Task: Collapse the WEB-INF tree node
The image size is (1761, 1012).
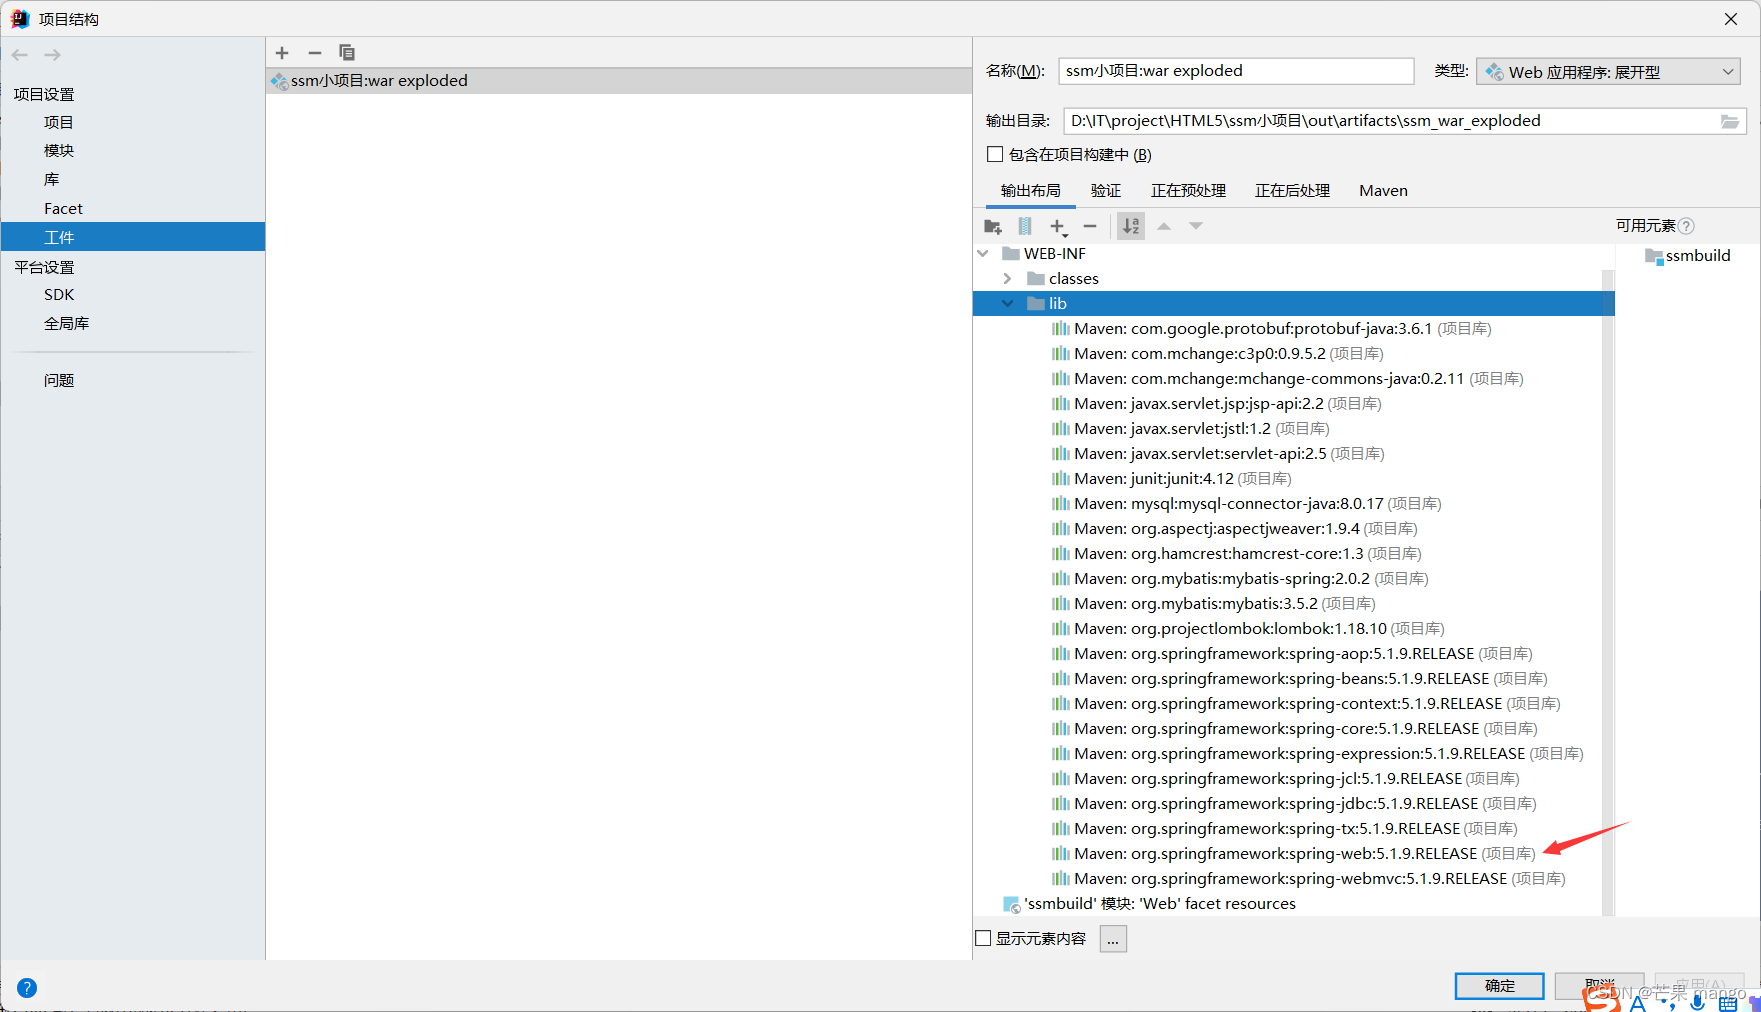Action: tap(983, 254)
